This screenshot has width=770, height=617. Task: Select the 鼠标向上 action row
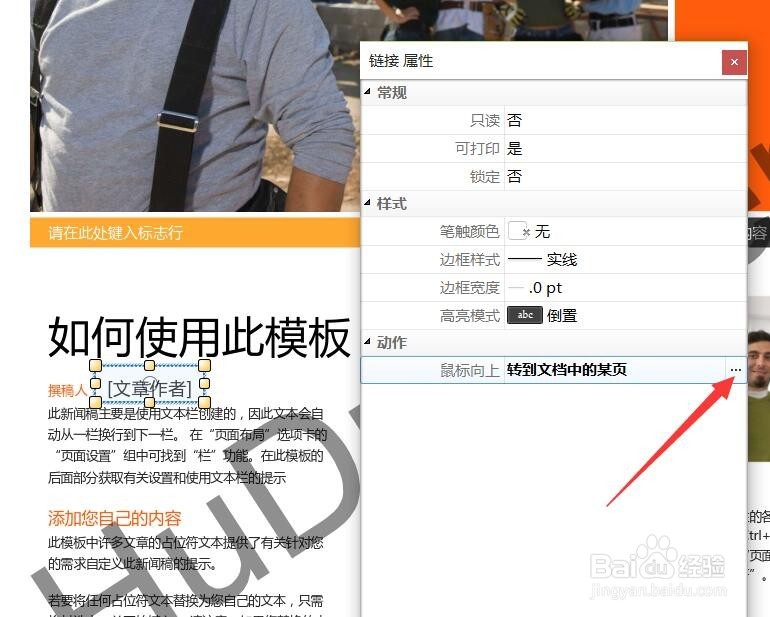pyautogui.click(x=553, y=370)
